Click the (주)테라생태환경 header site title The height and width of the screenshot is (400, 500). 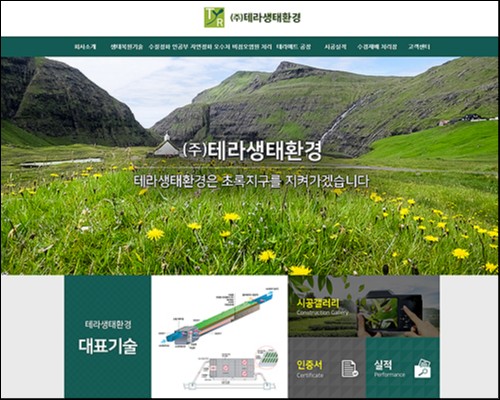click(x=265, y=17)
